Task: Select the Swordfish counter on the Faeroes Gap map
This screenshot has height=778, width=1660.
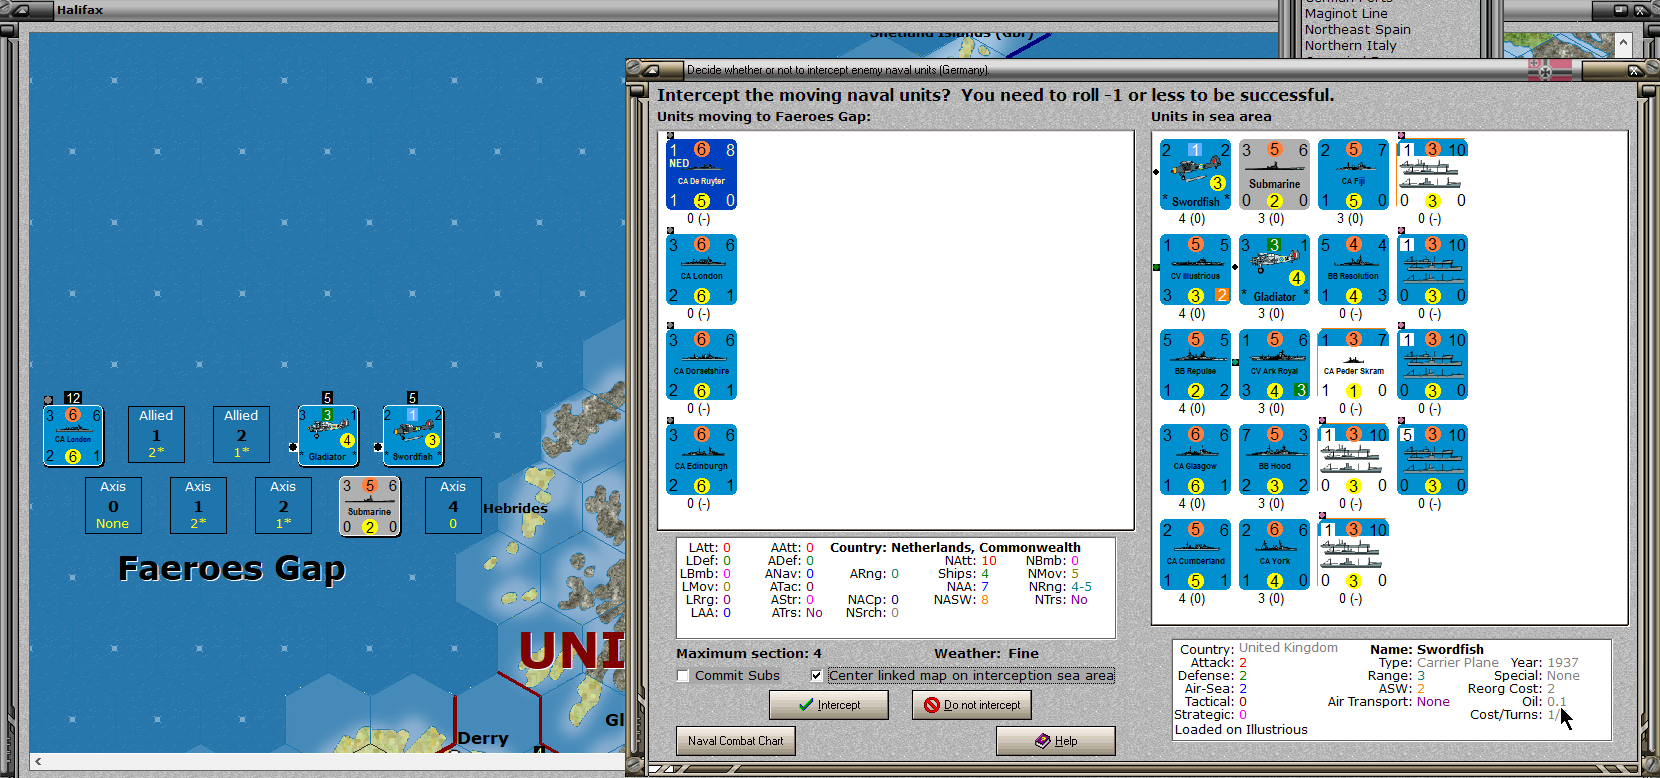Action: pyautogui.click(x=413, y=435)
